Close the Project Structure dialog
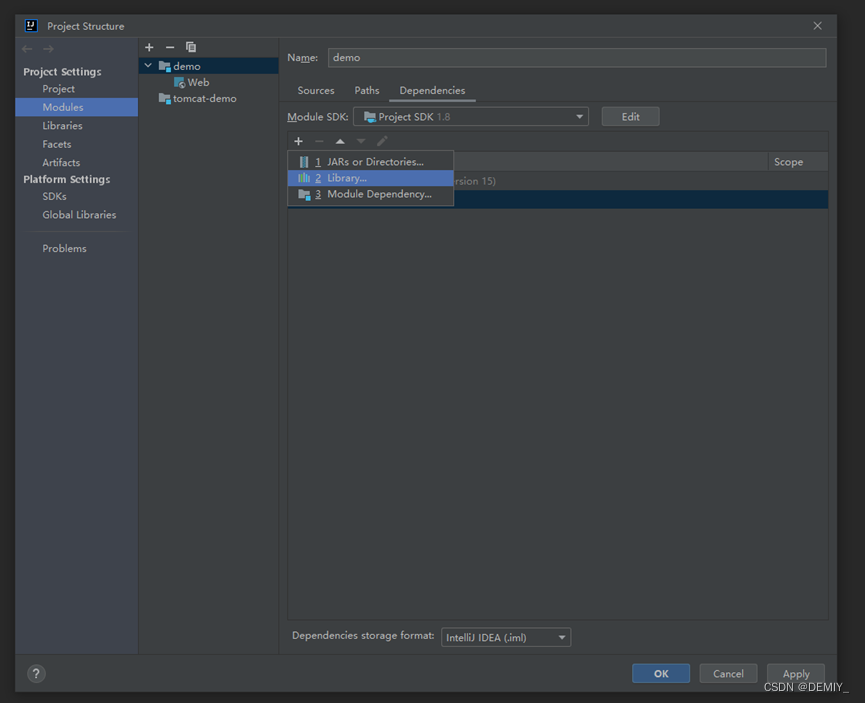 (818, 26)
